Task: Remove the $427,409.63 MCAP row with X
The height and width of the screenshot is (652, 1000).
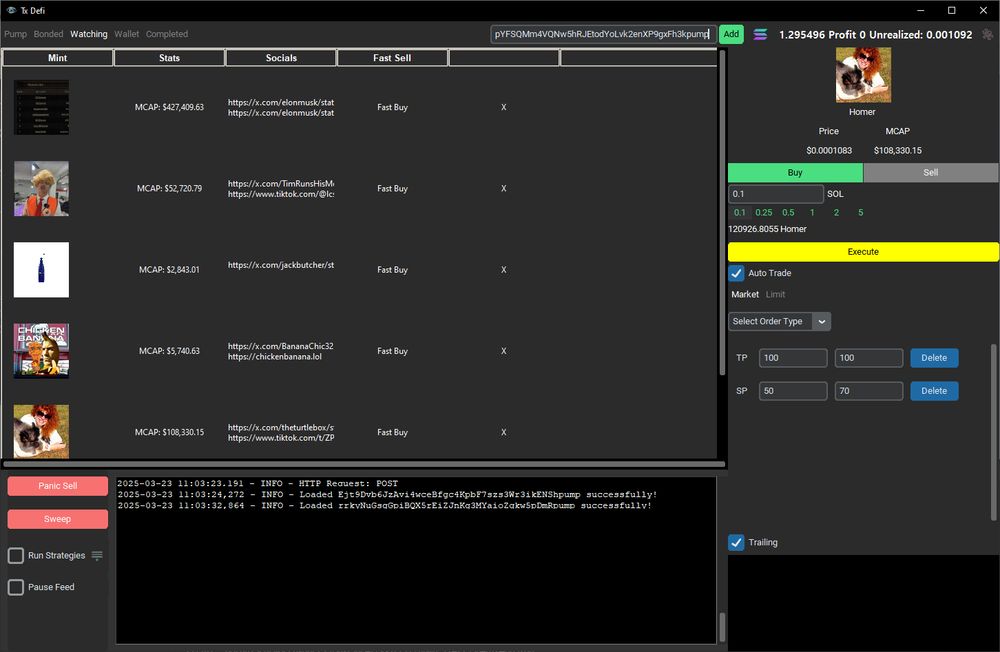Action: [x=504, y=107]
